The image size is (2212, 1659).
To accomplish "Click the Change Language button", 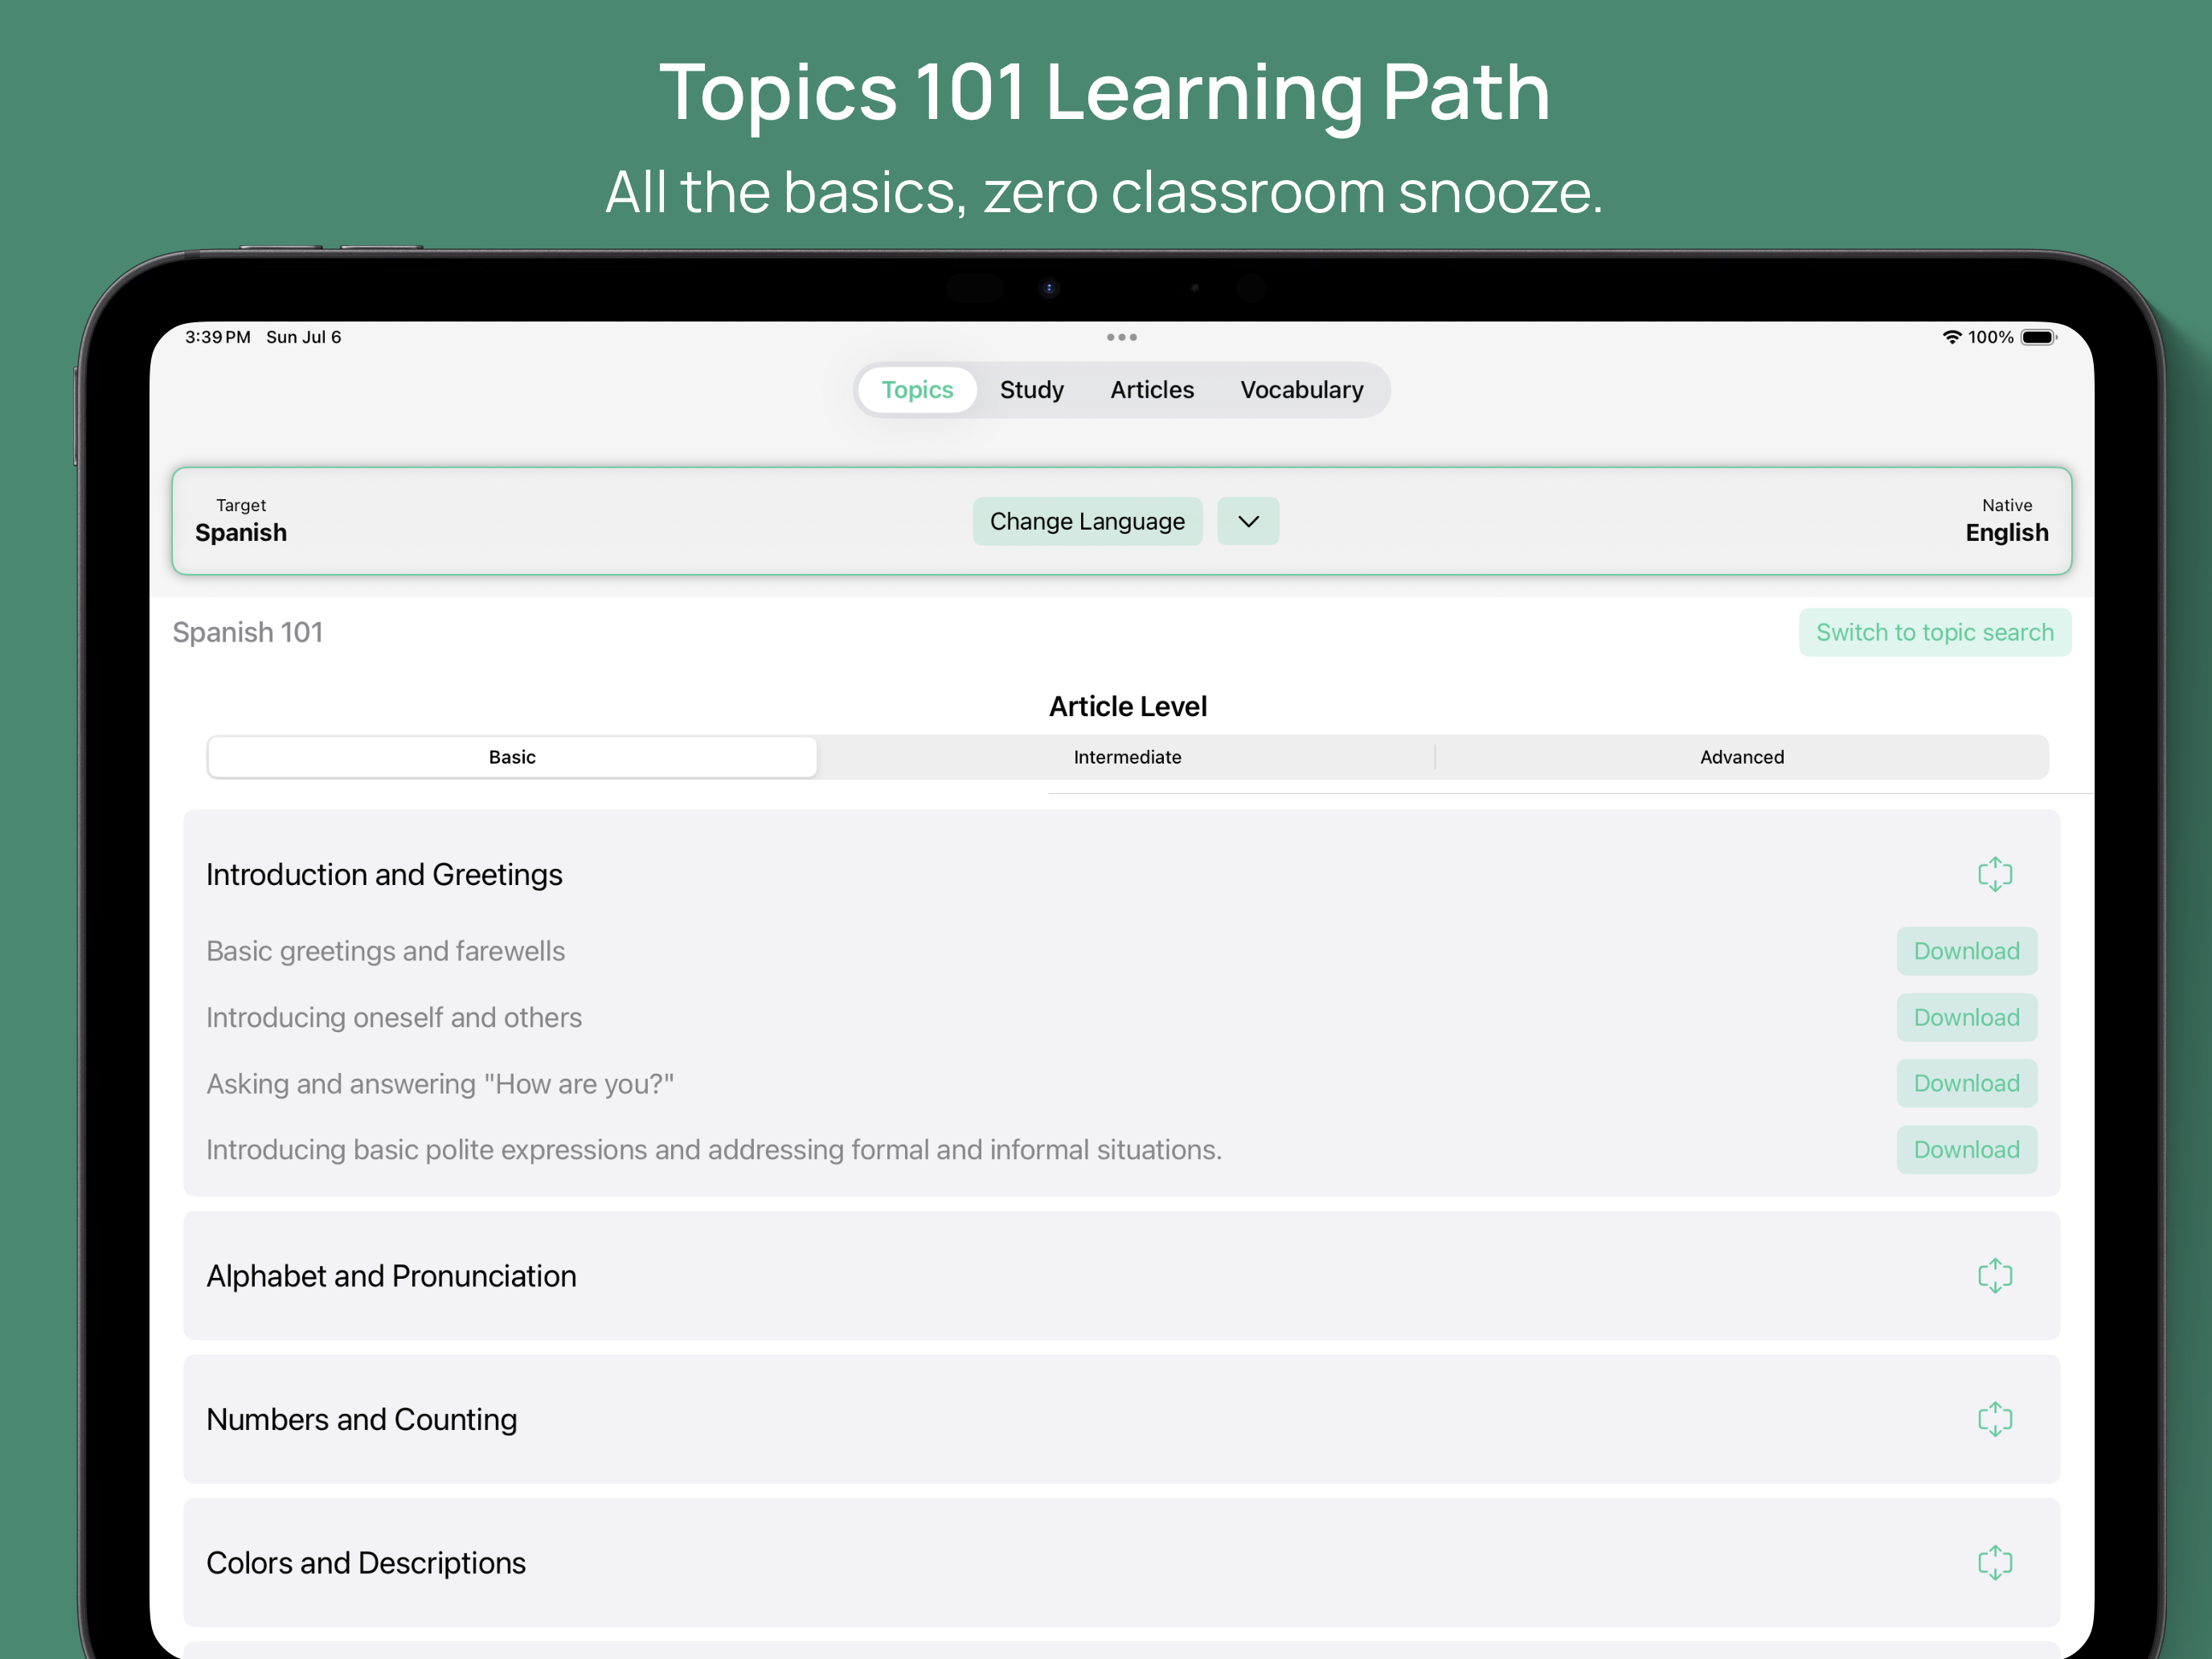I will pyautogui.click(x=1087, y=521).
